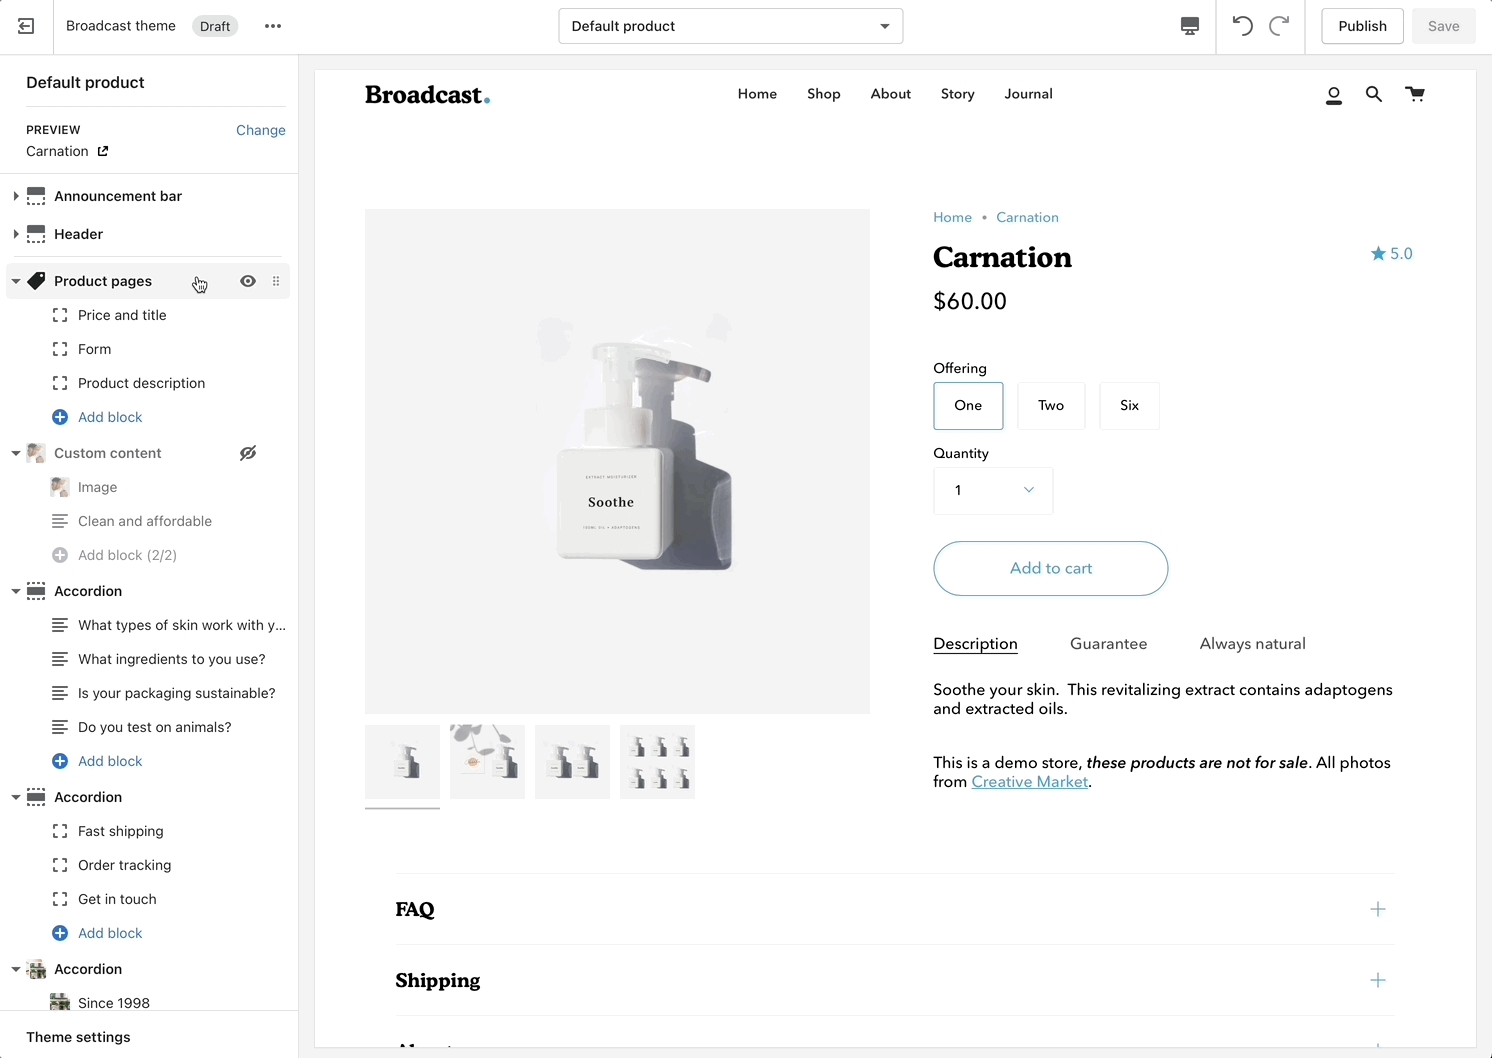Click the desktop preview monitor icon
Image resolution: width=1492 pixels, height=1058 pixels.
pyautogui.click(x=1189, y=26)
